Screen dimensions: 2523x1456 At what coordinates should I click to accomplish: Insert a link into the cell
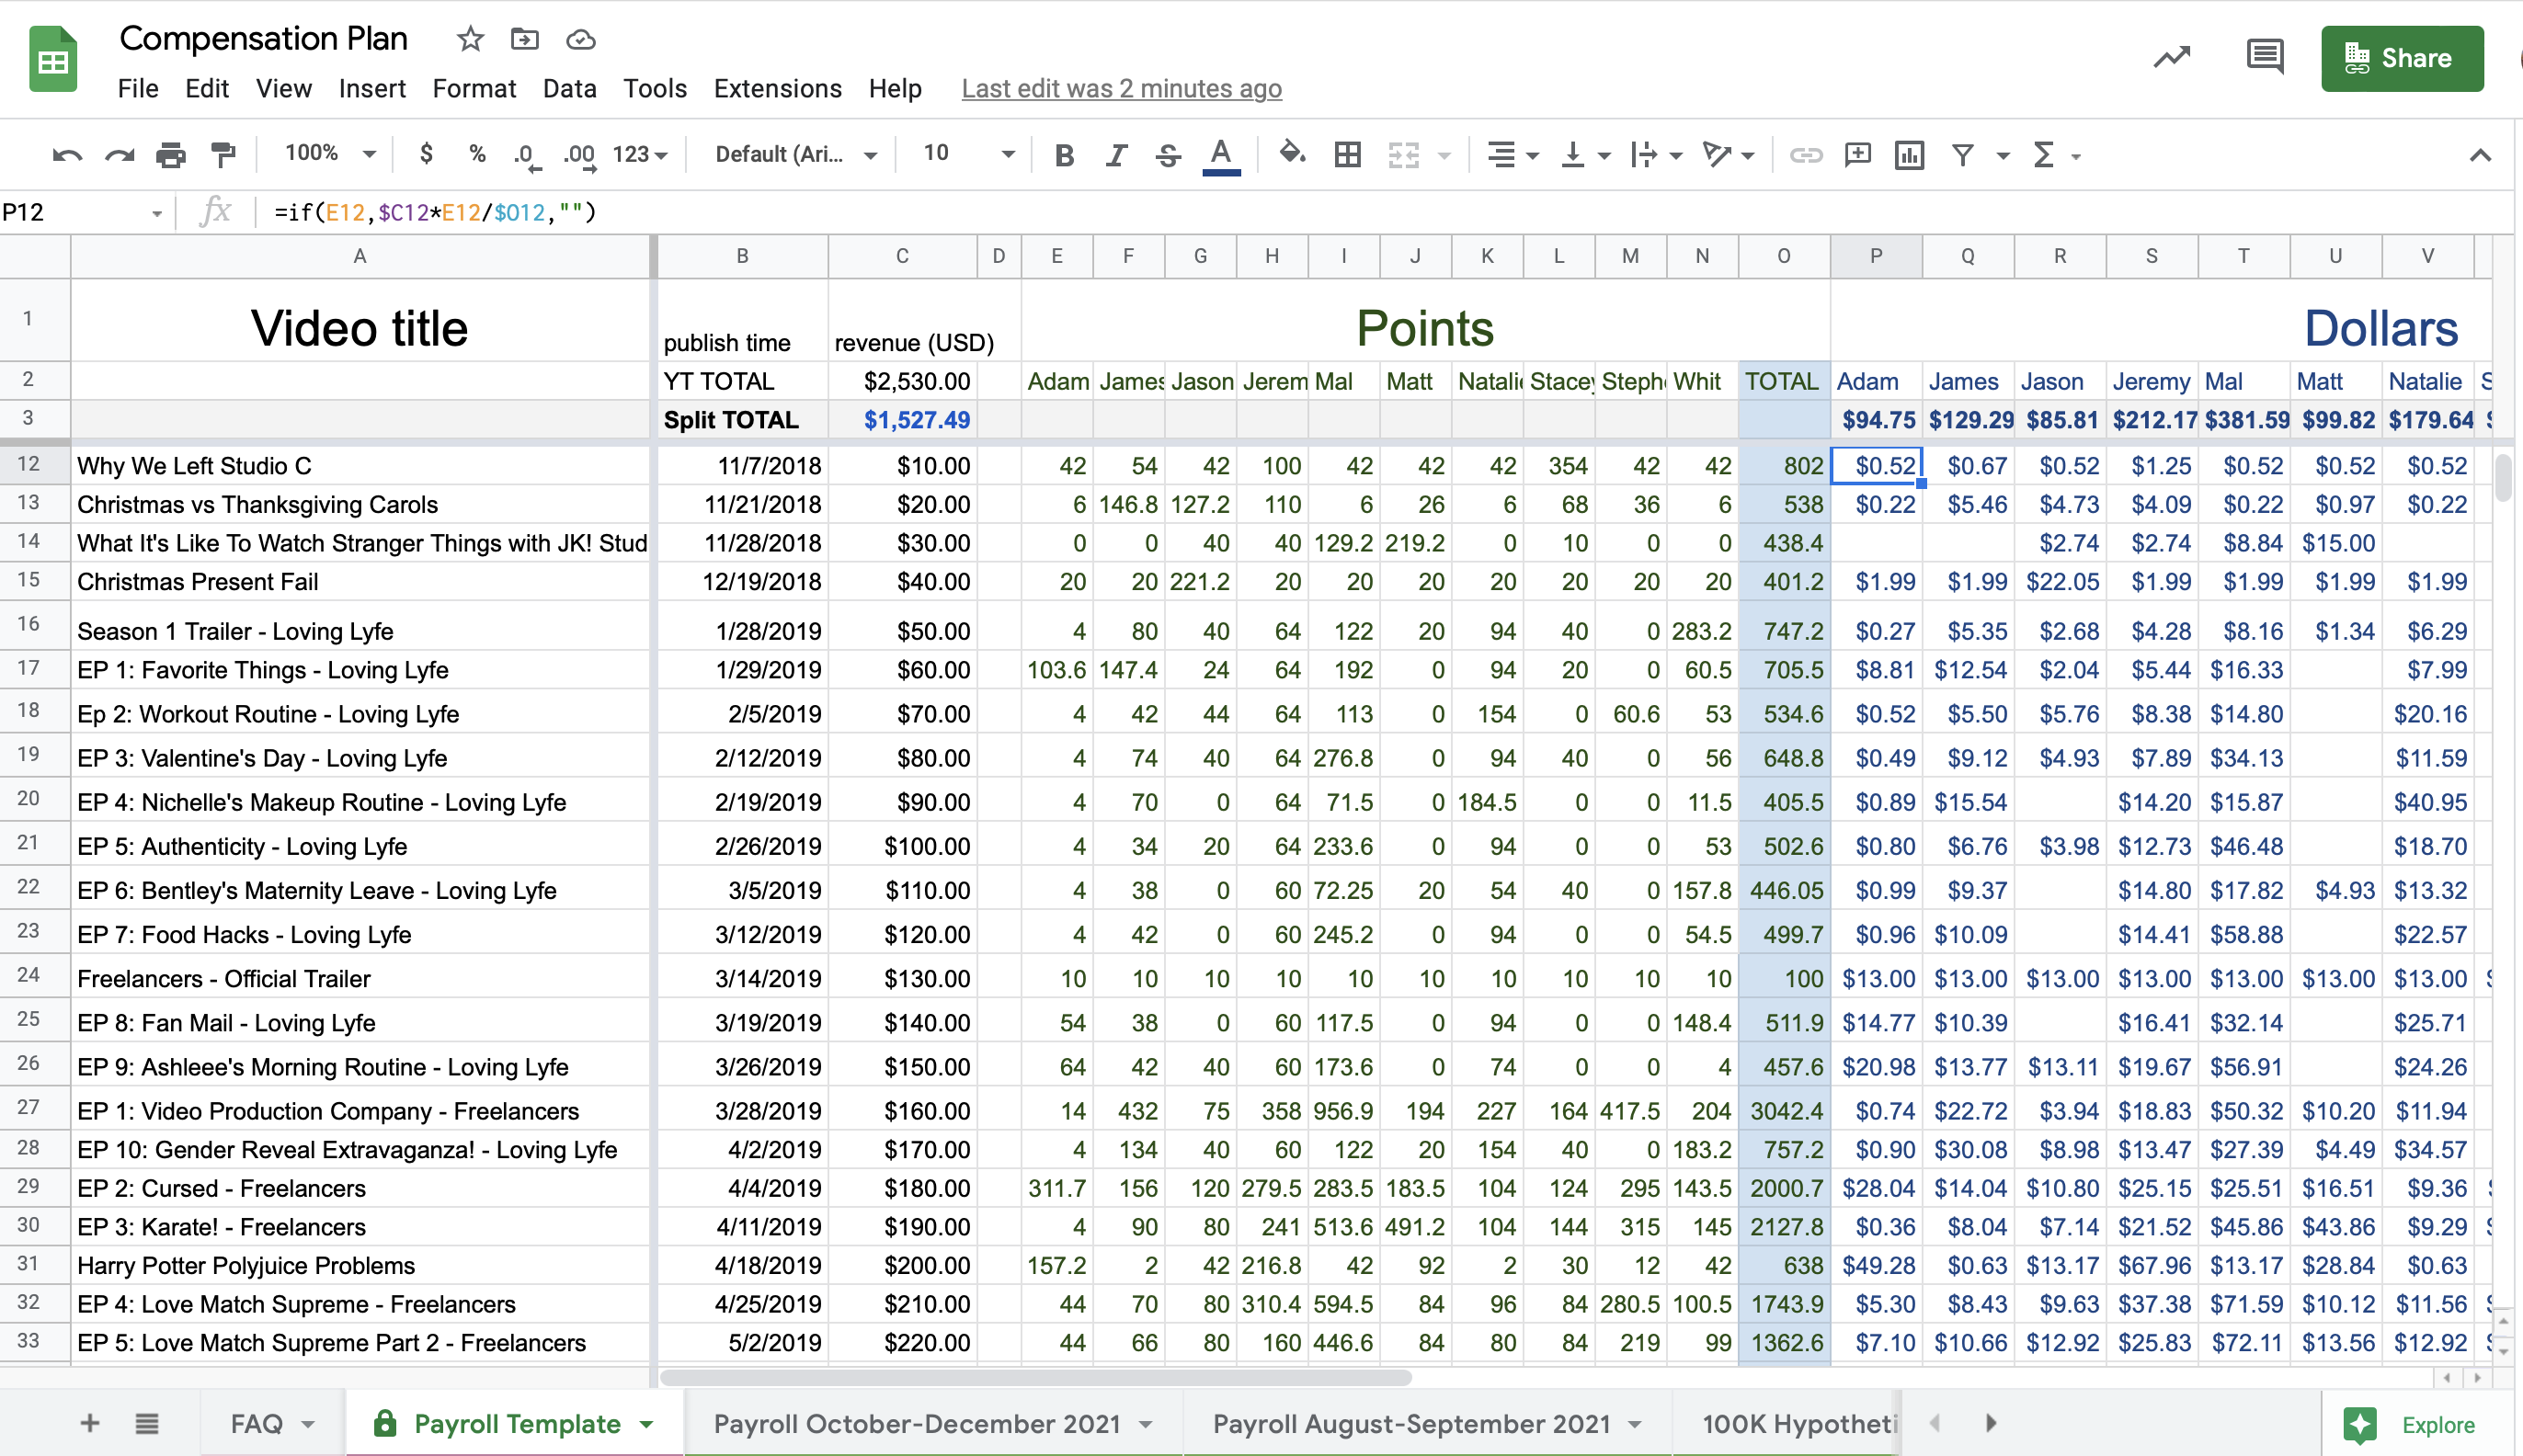(1806, 154)
